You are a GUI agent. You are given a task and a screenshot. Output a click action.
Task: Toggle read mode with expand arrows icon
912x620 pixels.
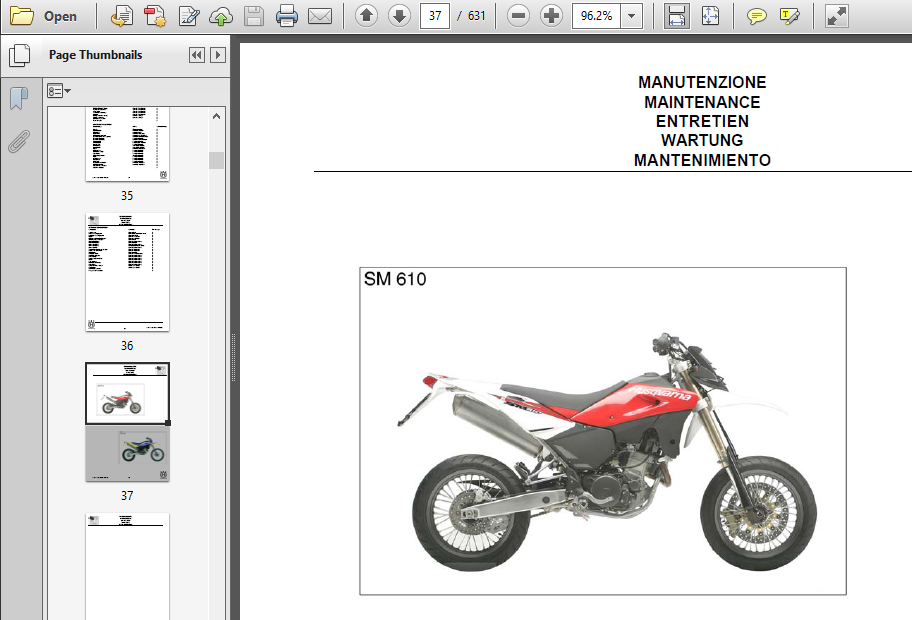click(836, 16)
